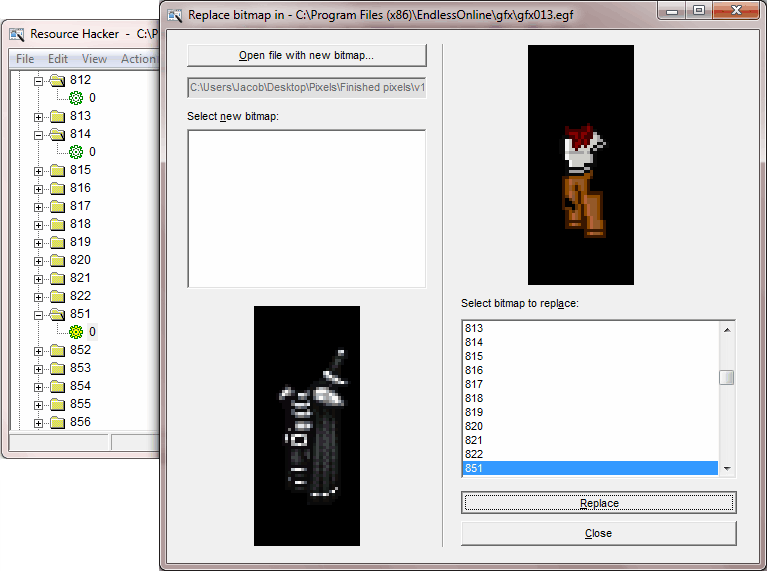Image resolution: width=767 pixels, height=571 pixels.
Task: Select highlighted 851 in replace list
Action: pyautogui.click(x=590, y=468)
